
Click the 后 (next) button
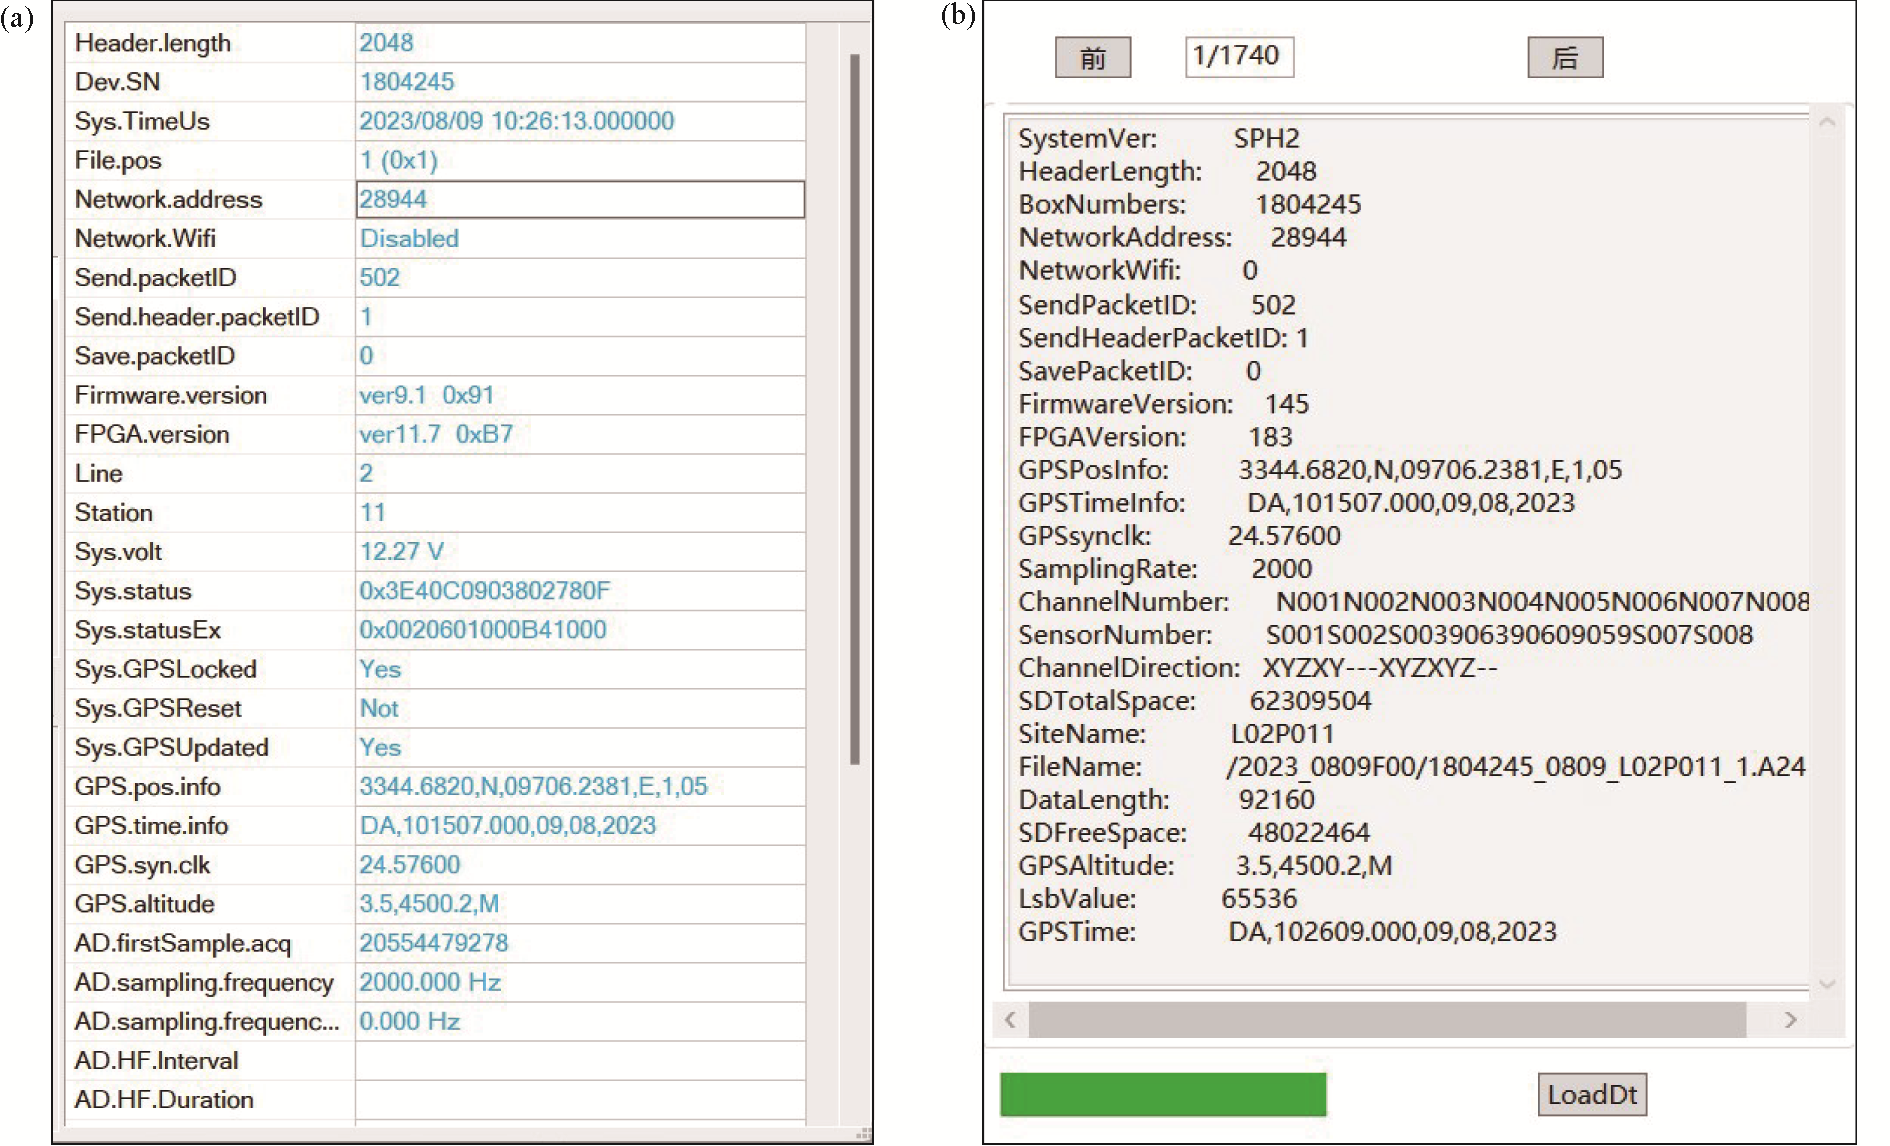[1565, 58]
